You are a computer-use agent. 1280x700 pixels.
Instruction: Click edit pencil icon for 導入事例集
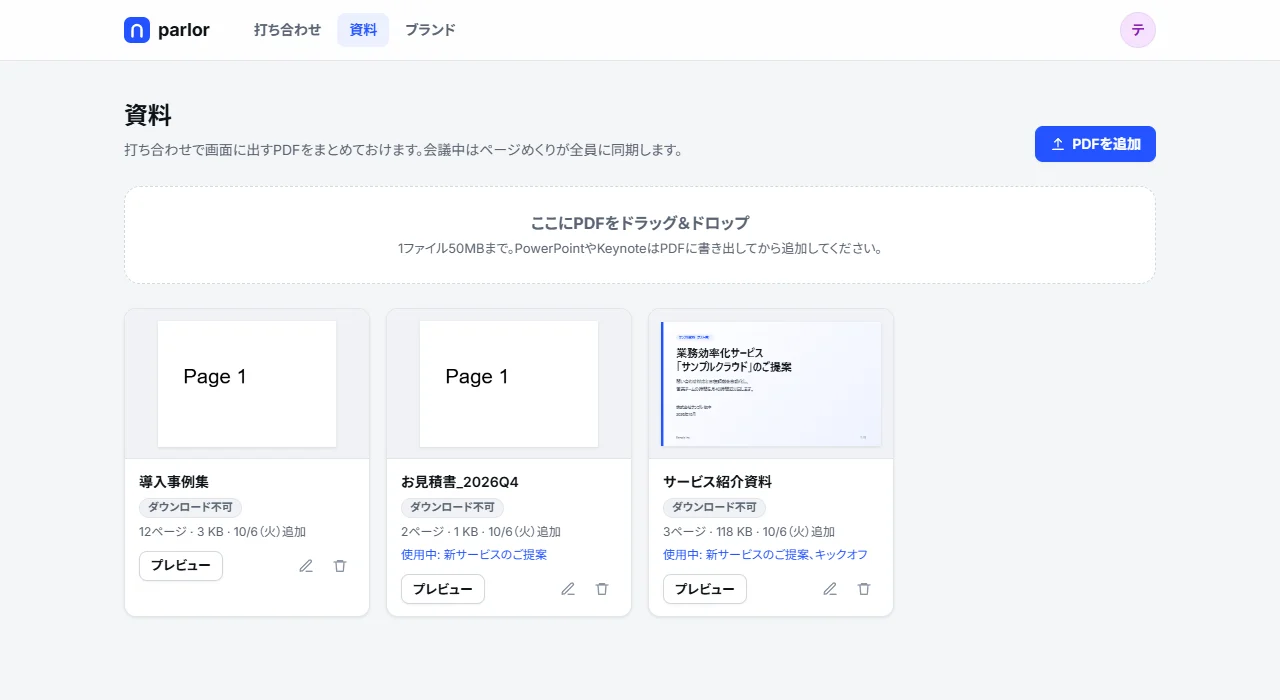tap(306, 566)
